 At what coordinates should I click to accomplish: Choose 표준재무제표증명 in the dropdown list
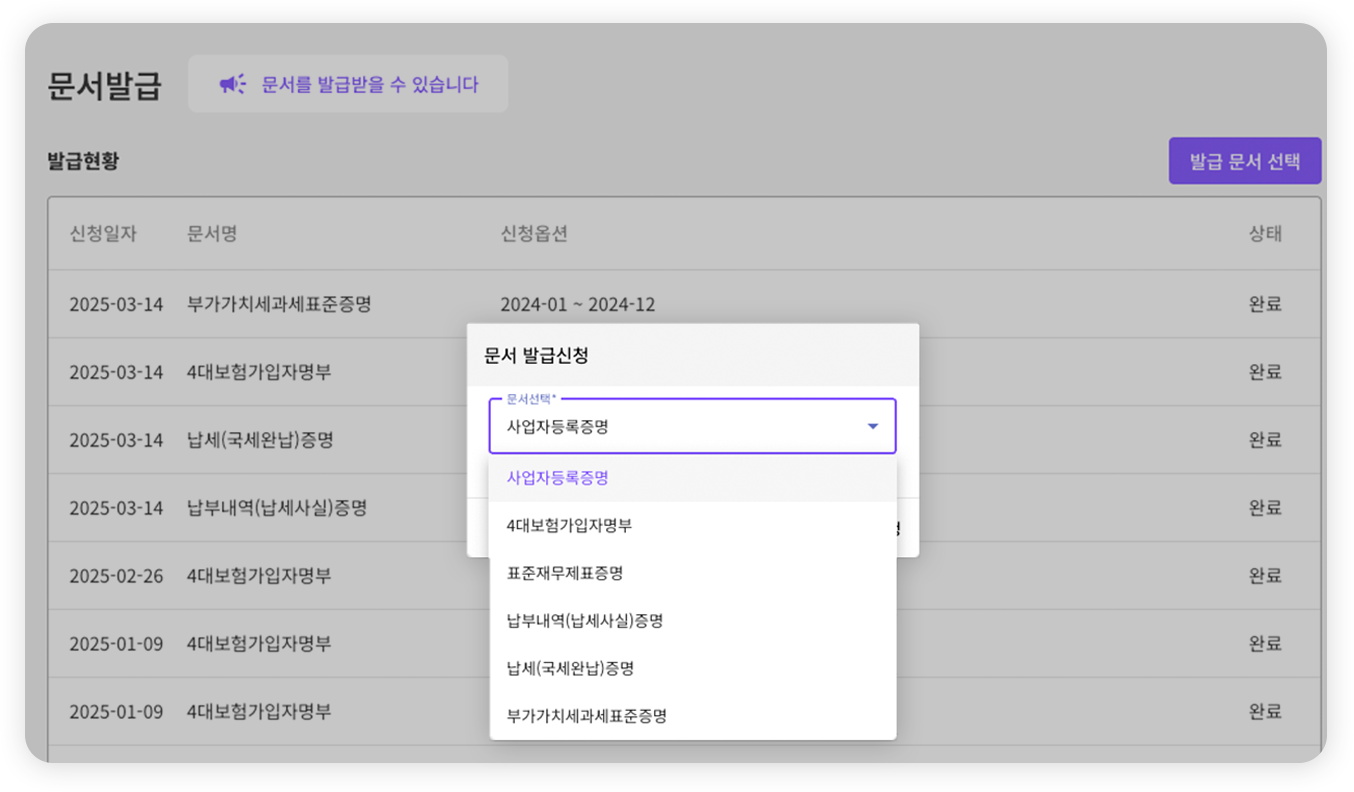click(x=692, y=573)
